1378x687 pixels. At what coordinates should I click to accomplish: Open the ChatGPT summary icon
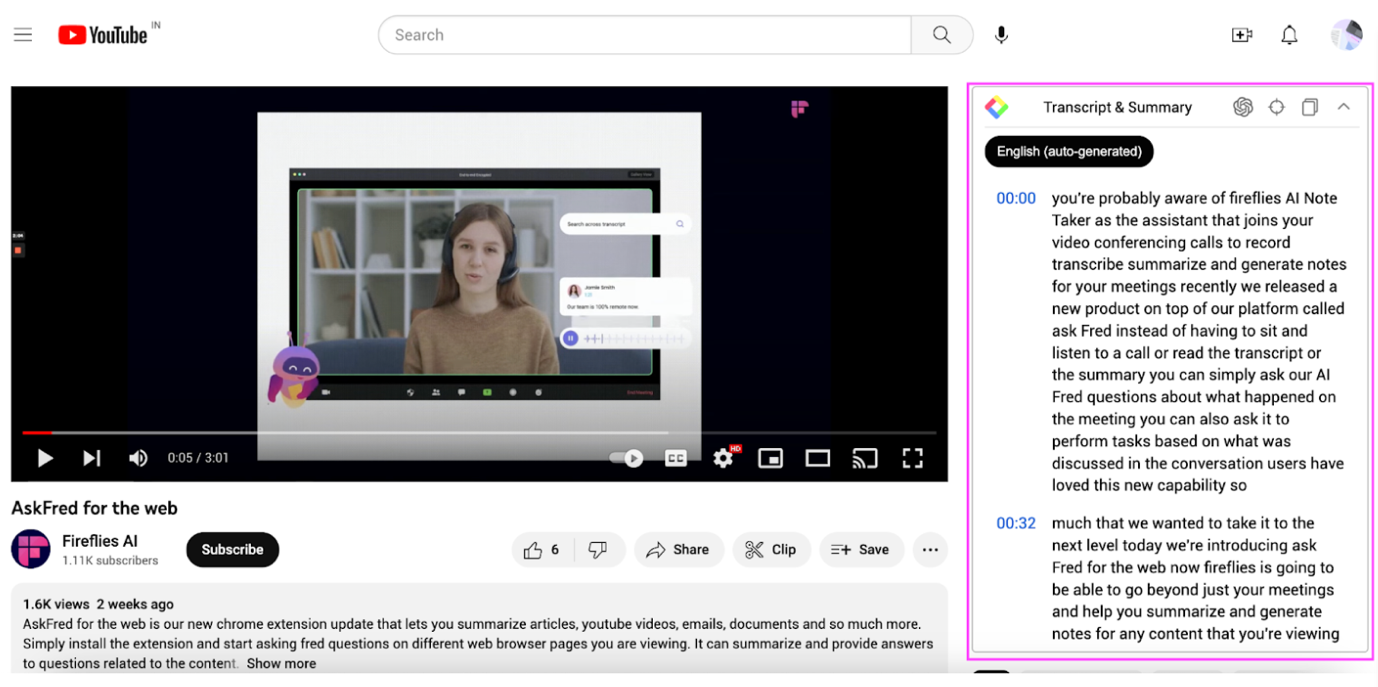coord(1242,107)
